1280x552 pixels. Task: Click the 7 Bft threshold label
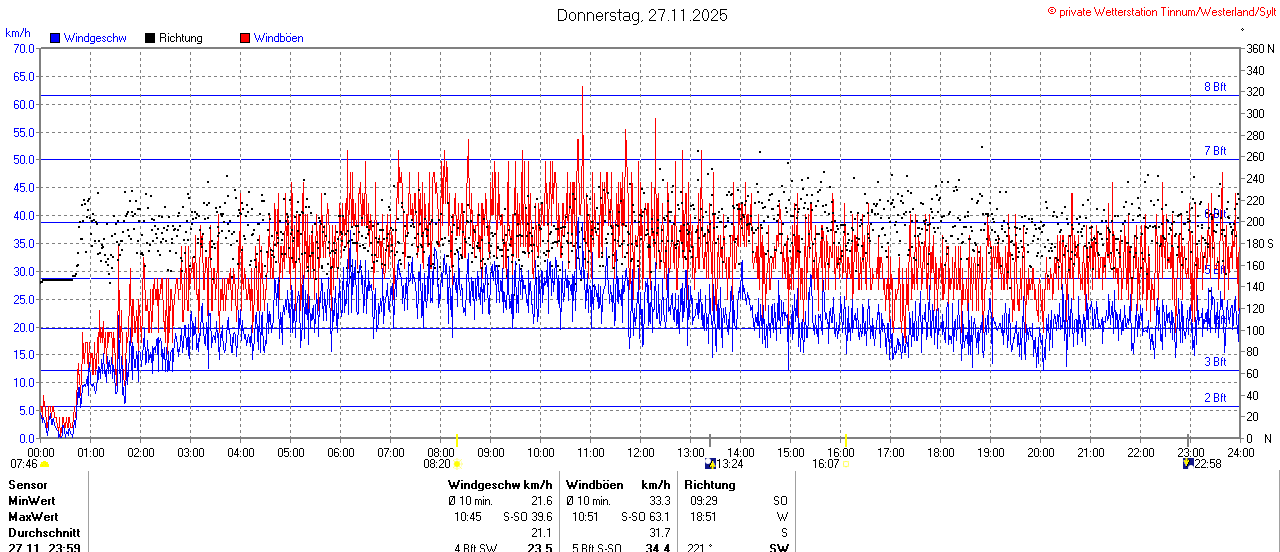coord(1215,151)
